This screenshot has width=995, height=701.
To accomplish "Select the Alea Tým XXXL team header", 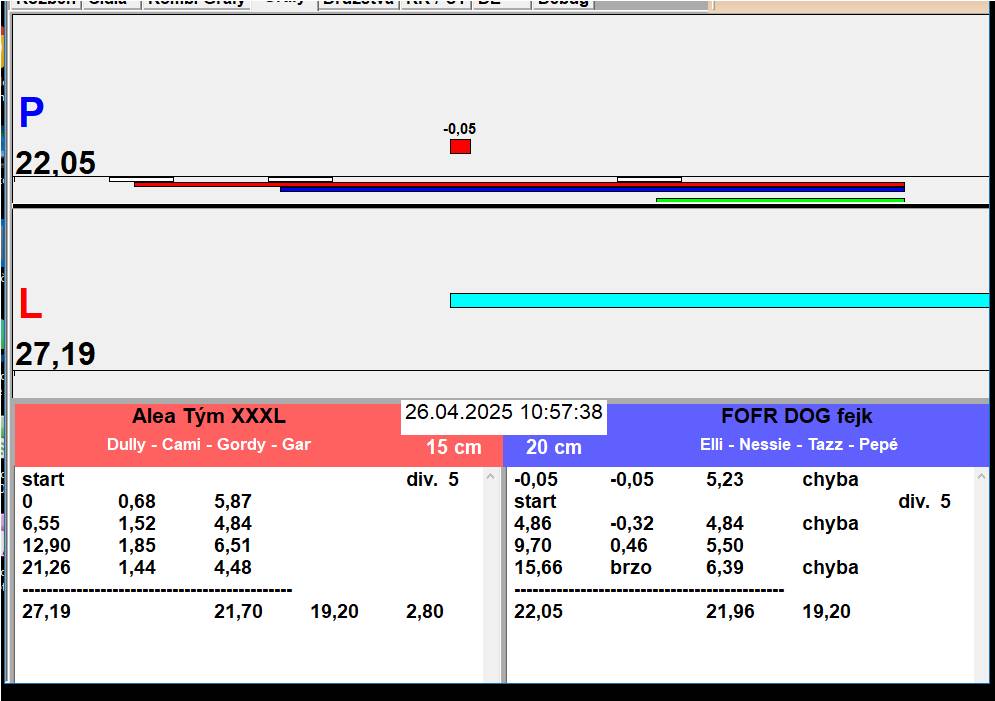I will click(208, 417).
